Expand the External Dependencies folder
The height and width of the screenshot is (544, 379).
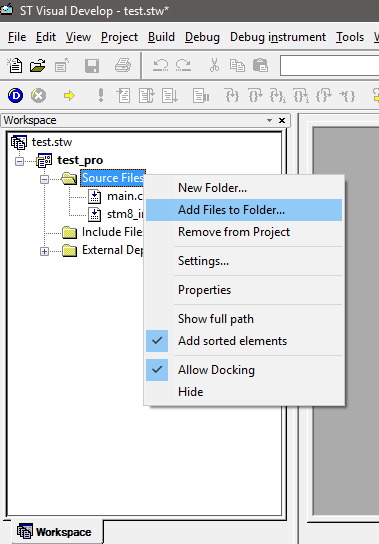pos(44,252)
